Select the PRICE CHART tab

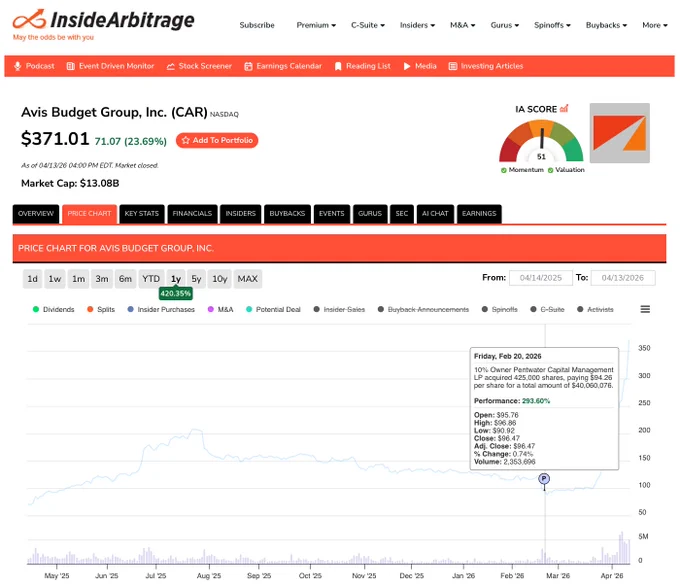coord(89,214)
